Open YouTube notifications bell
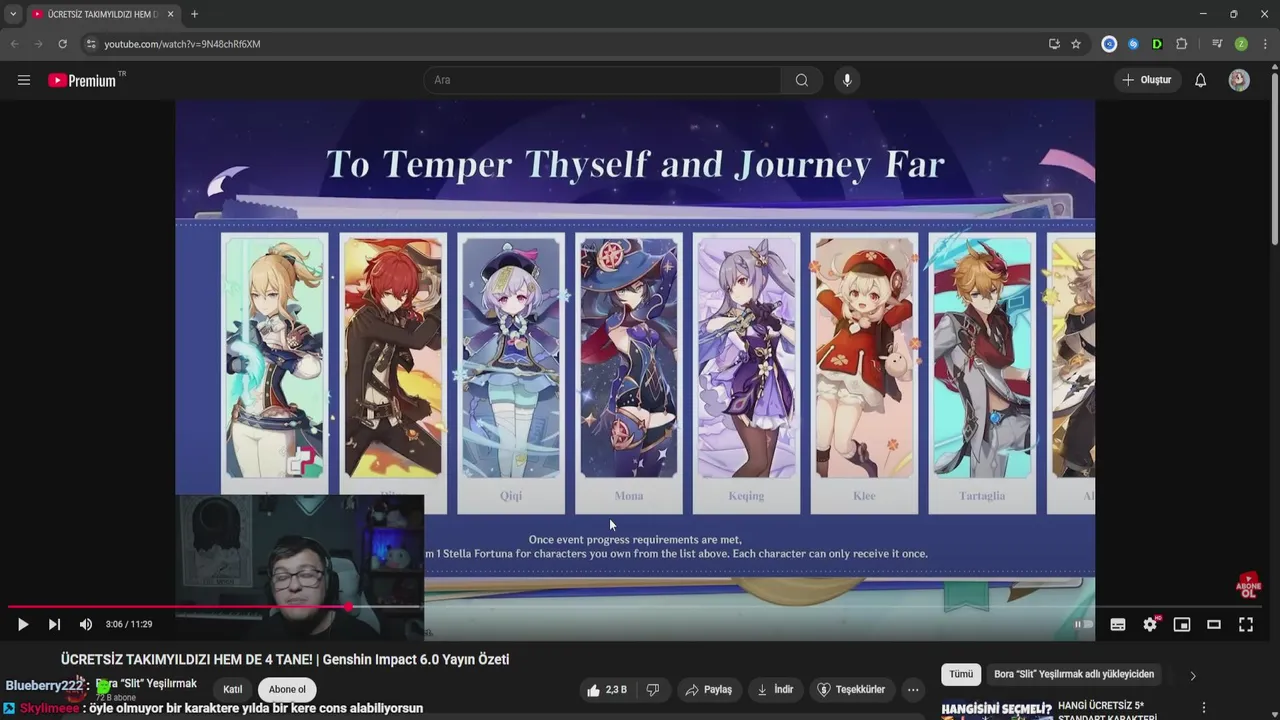Screen dimensions: 1280x720 coord(1200,80)
